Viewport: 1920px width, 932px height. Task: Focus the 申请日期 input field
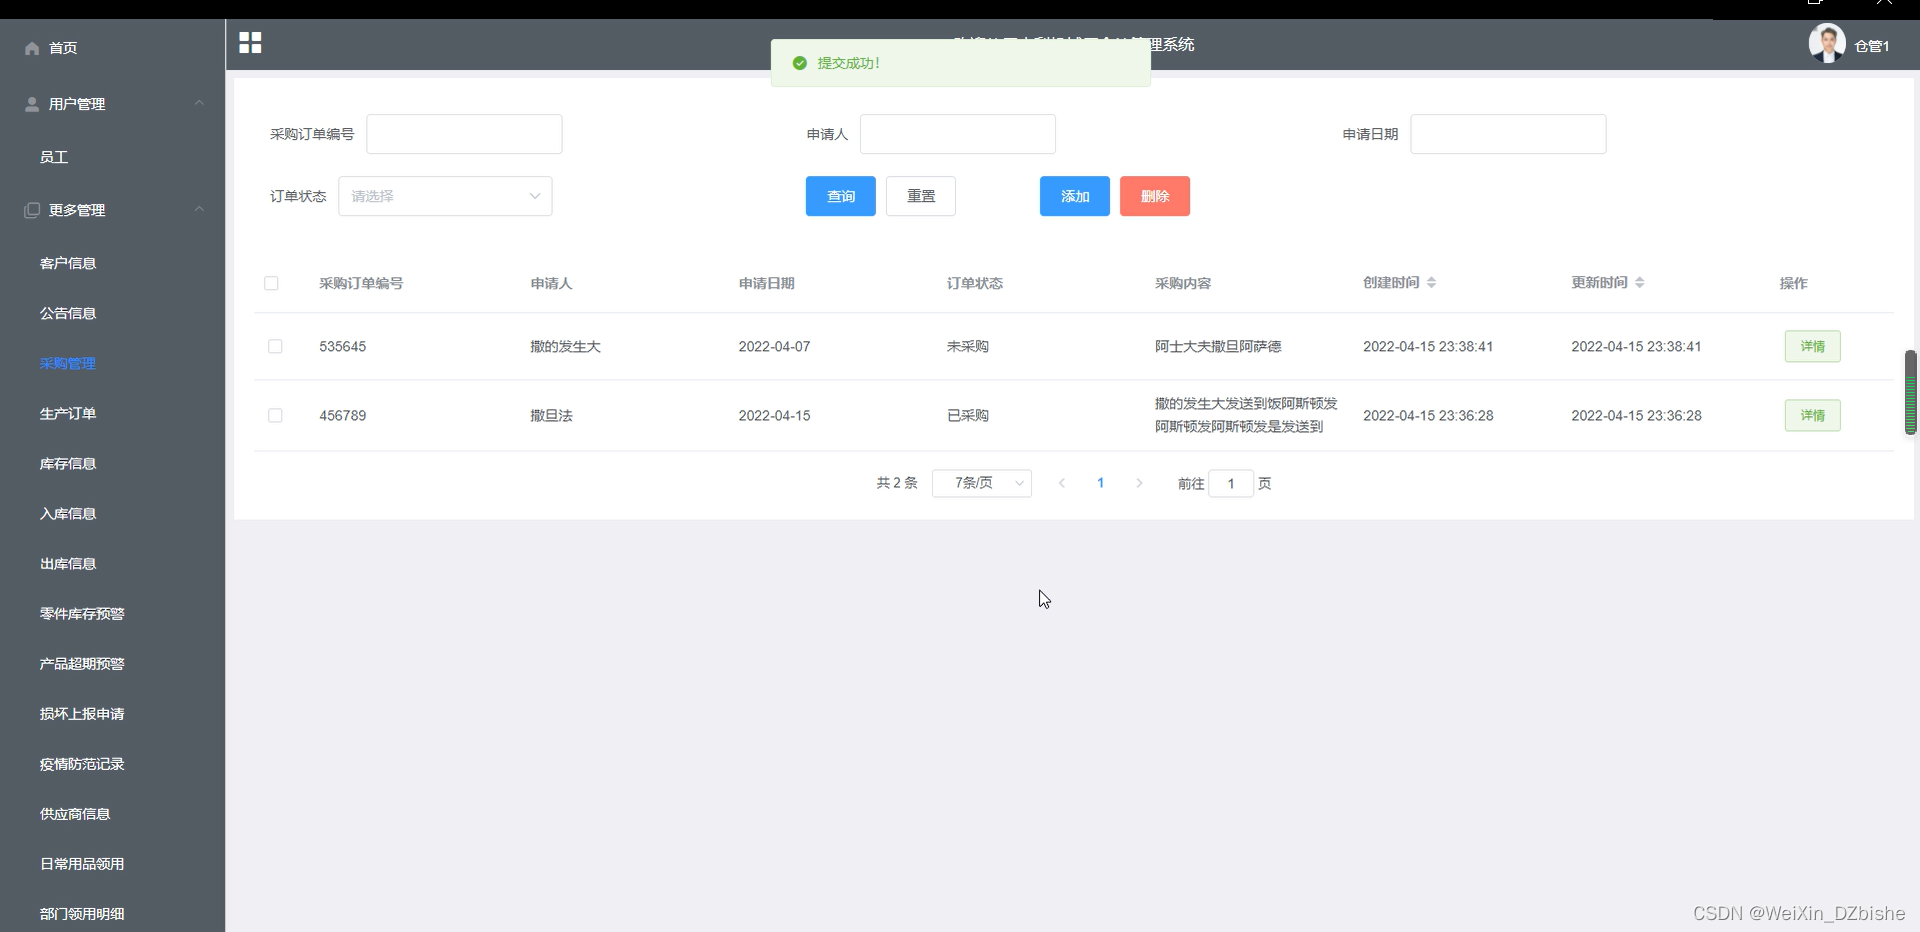(x=1508, y=134)
